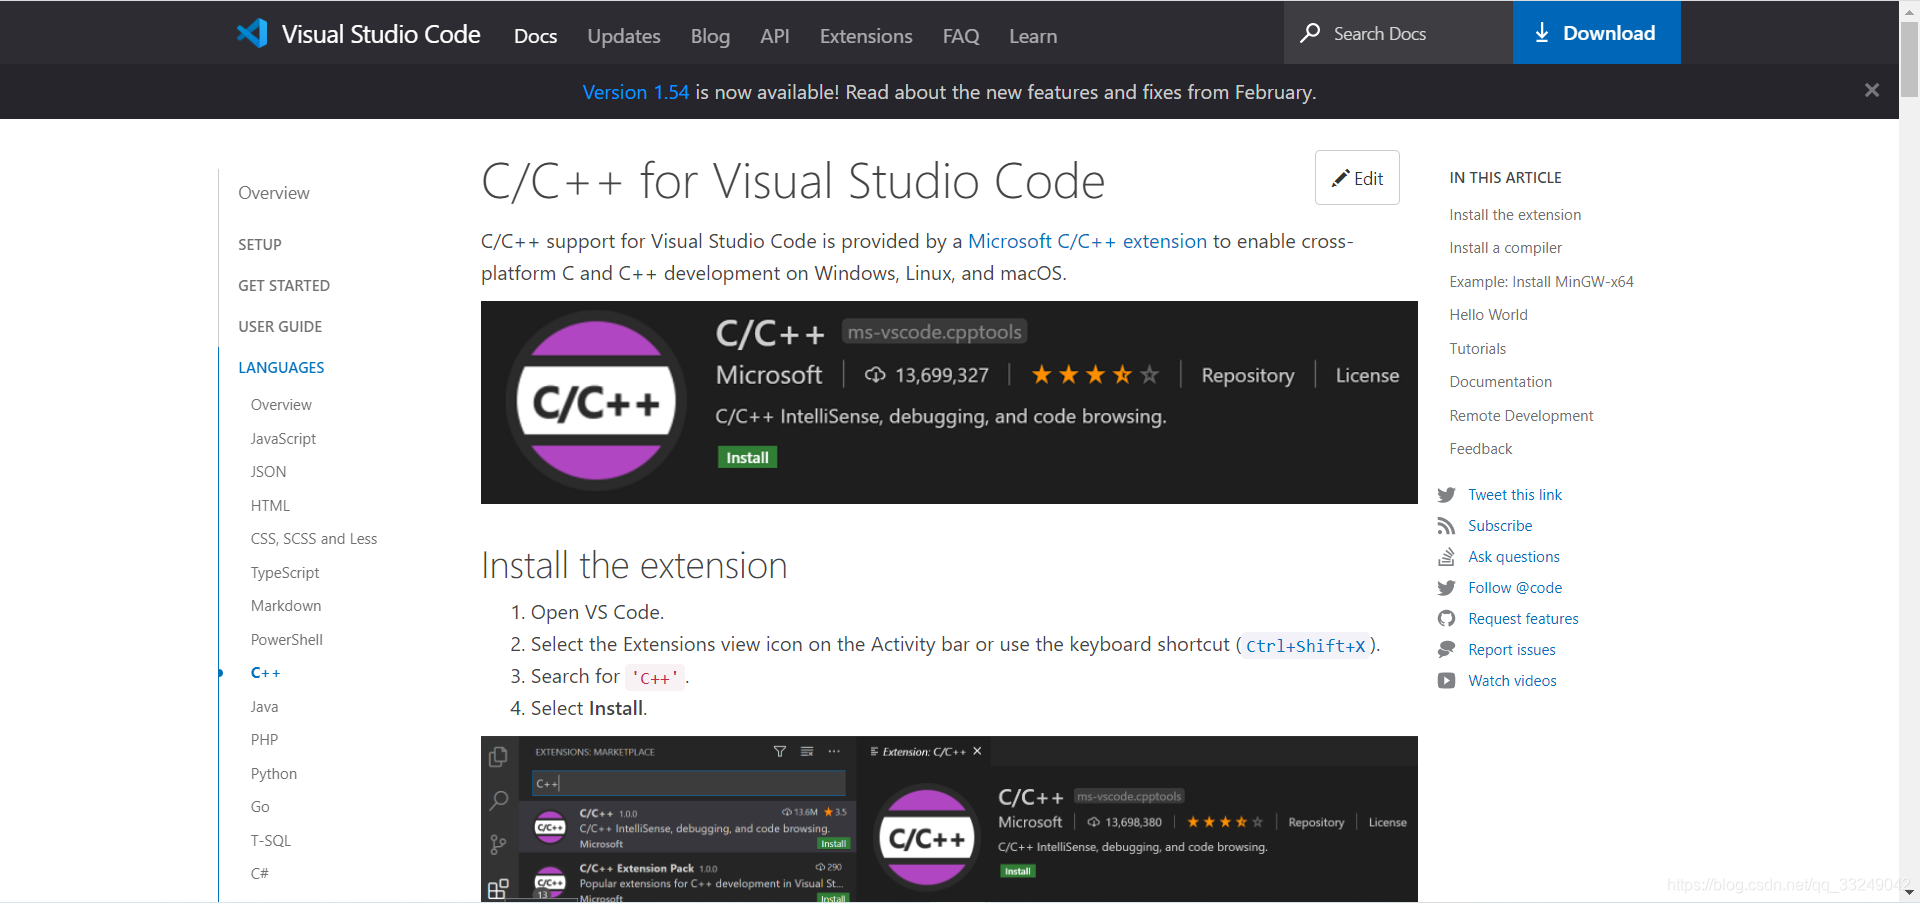
Task: Select CSS, SCSS and Less in sidebar
Action: (x=314, y=539)
